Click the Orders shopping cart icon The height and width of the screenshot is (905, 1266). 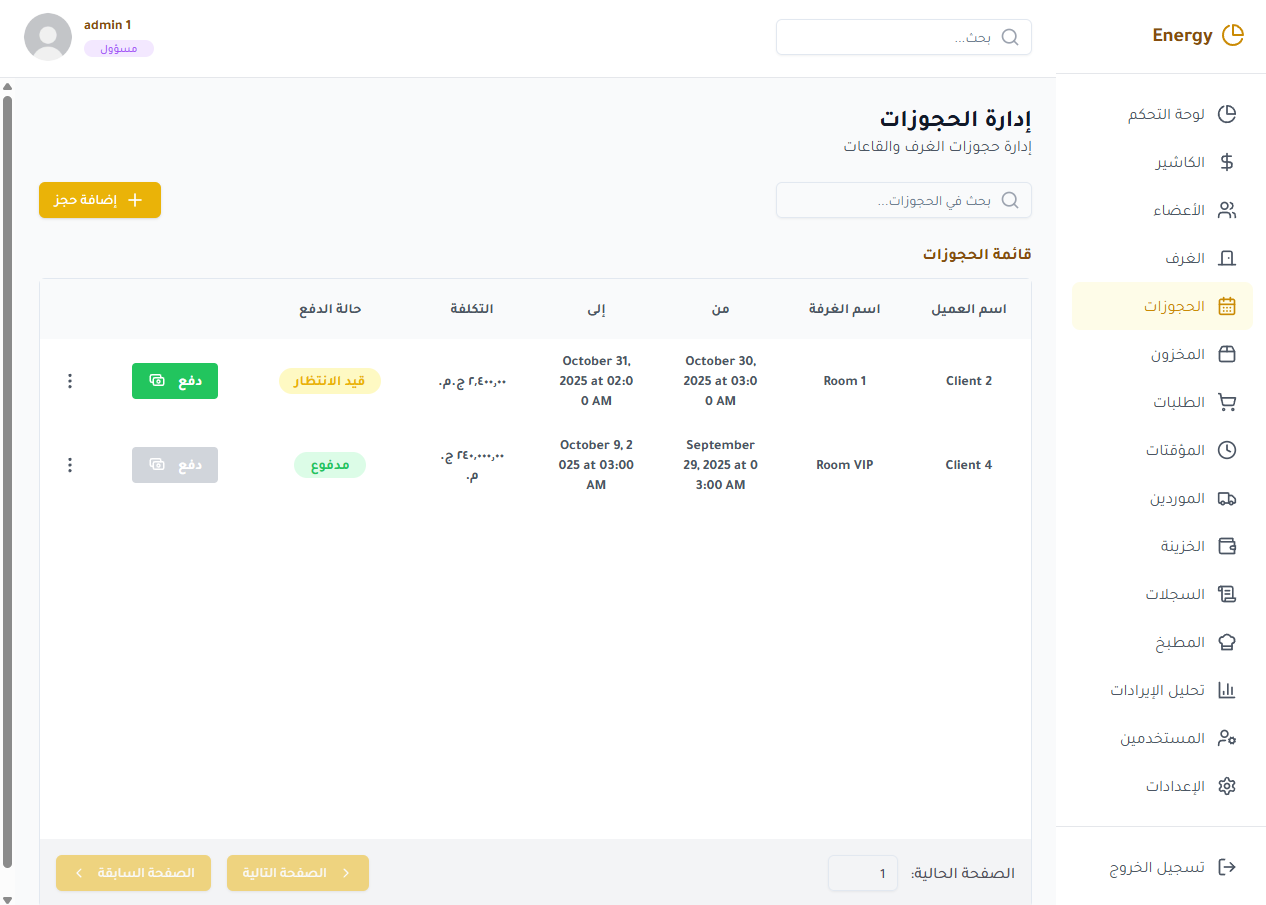(x=1227, y=402)
